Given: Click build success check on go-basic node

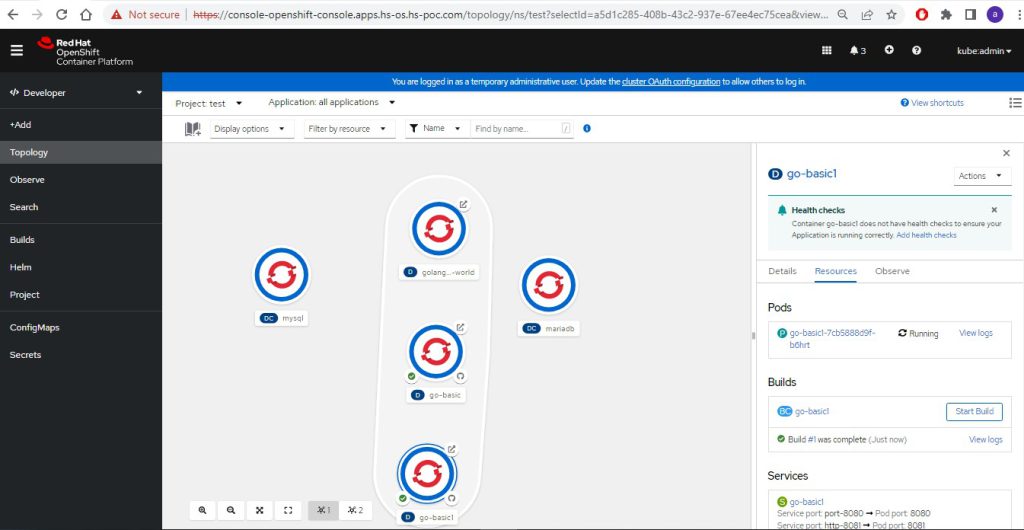Looking at the screenshot, I should point(411,376).
